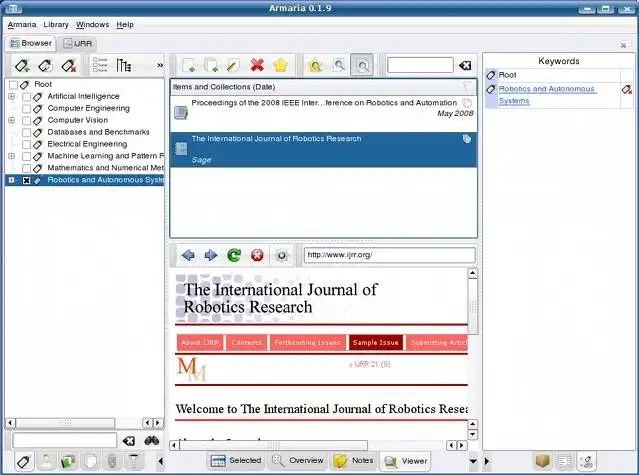Click the edit keyword tag icon

45,66
